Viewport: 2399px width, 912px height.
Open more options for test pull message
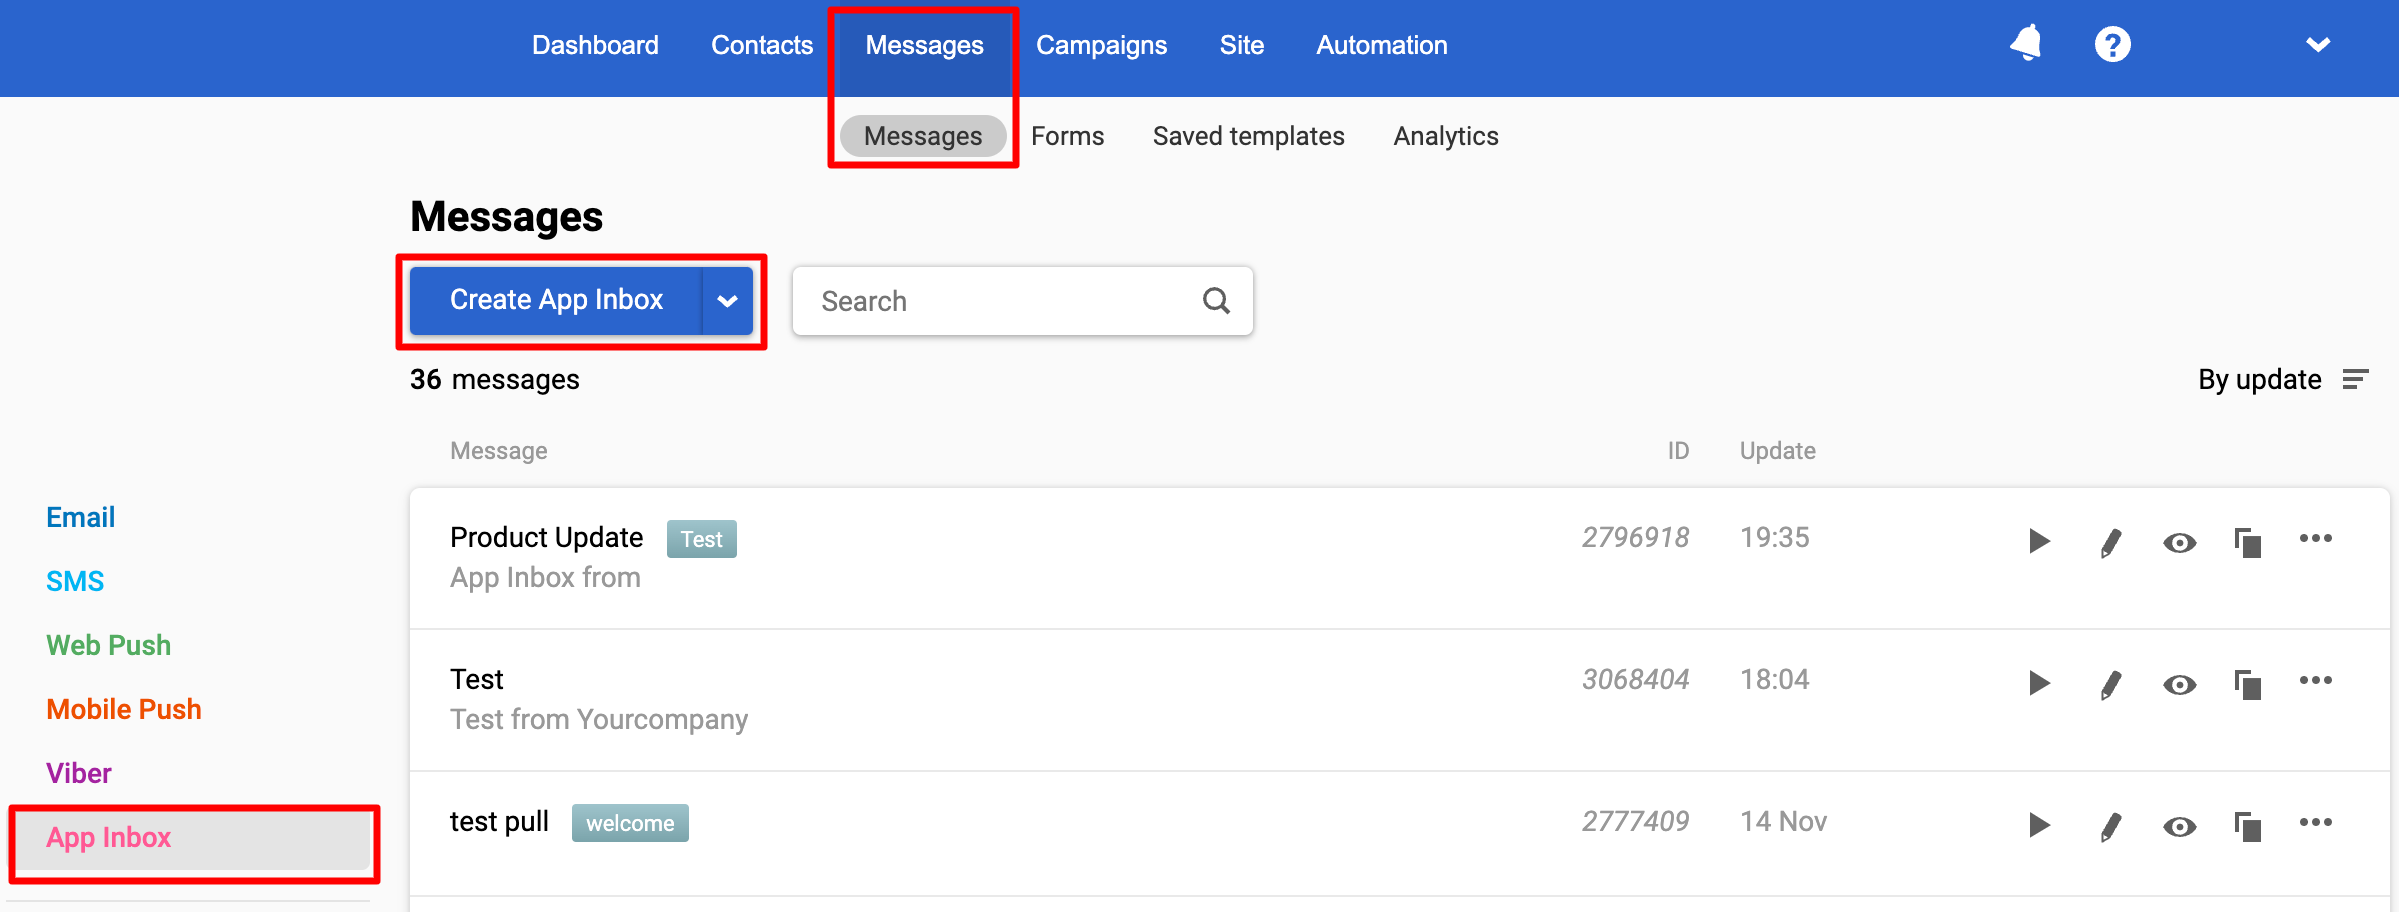pos(2315,823)
